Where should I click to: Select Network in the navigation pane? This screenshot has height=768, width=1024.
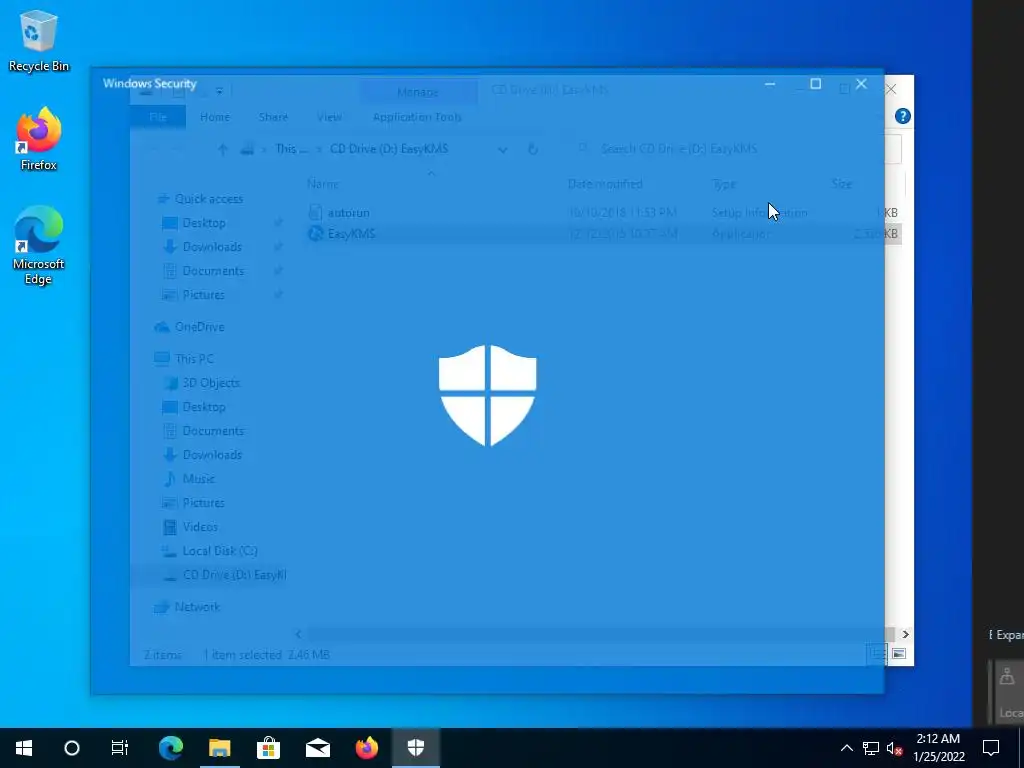coord(197,607)
